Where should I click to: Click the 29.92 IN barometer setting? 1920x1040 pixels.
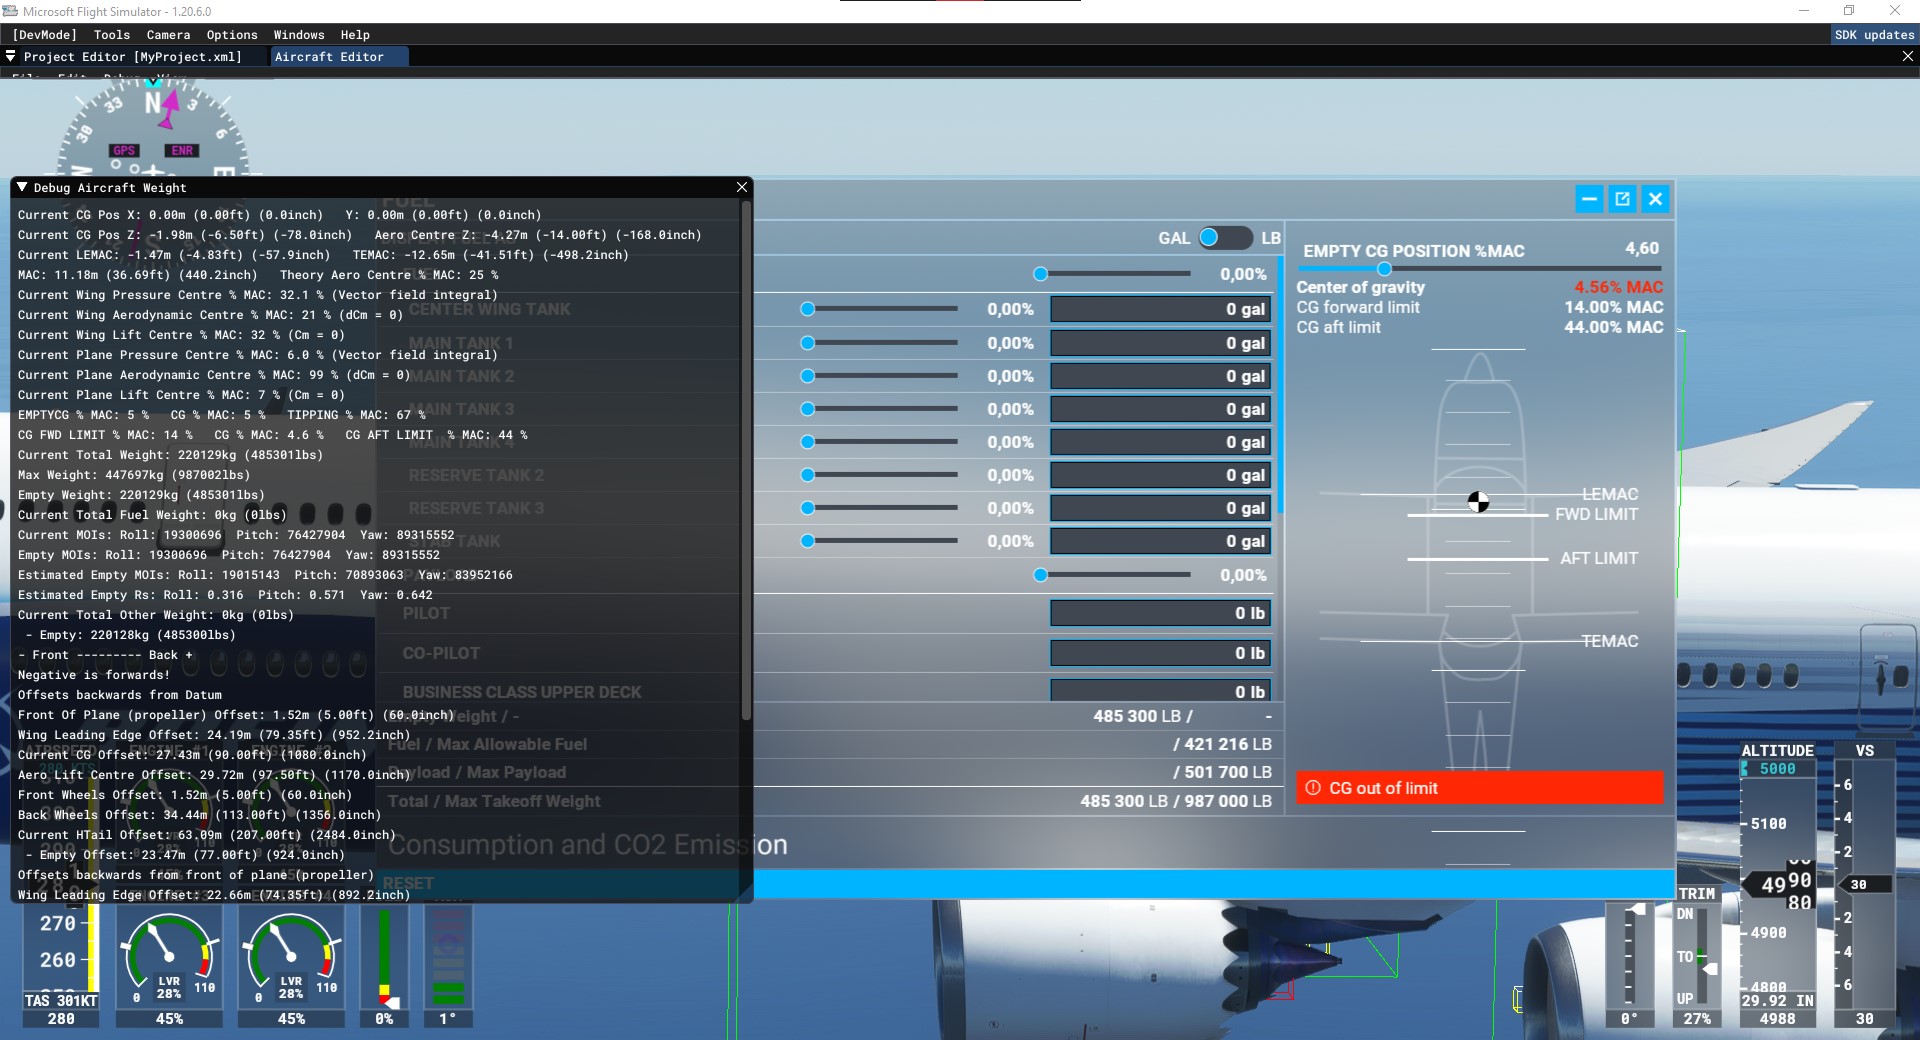[x=1777, y=1001]
